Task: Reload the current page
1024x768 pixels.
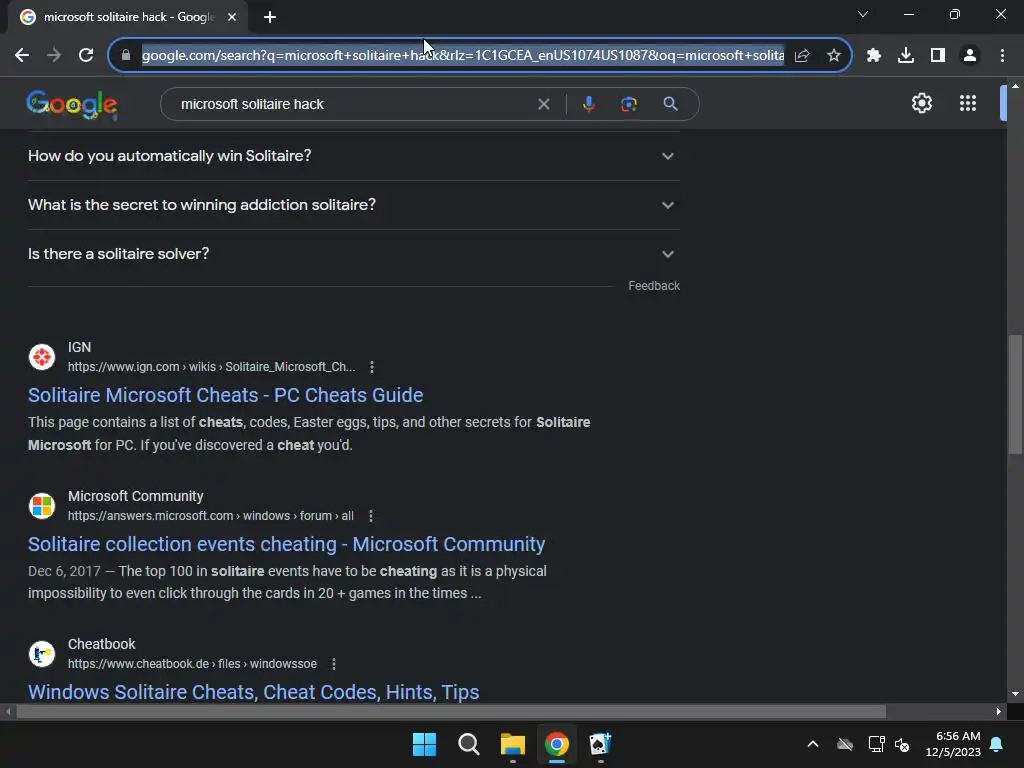Action: tap(86, 56)
